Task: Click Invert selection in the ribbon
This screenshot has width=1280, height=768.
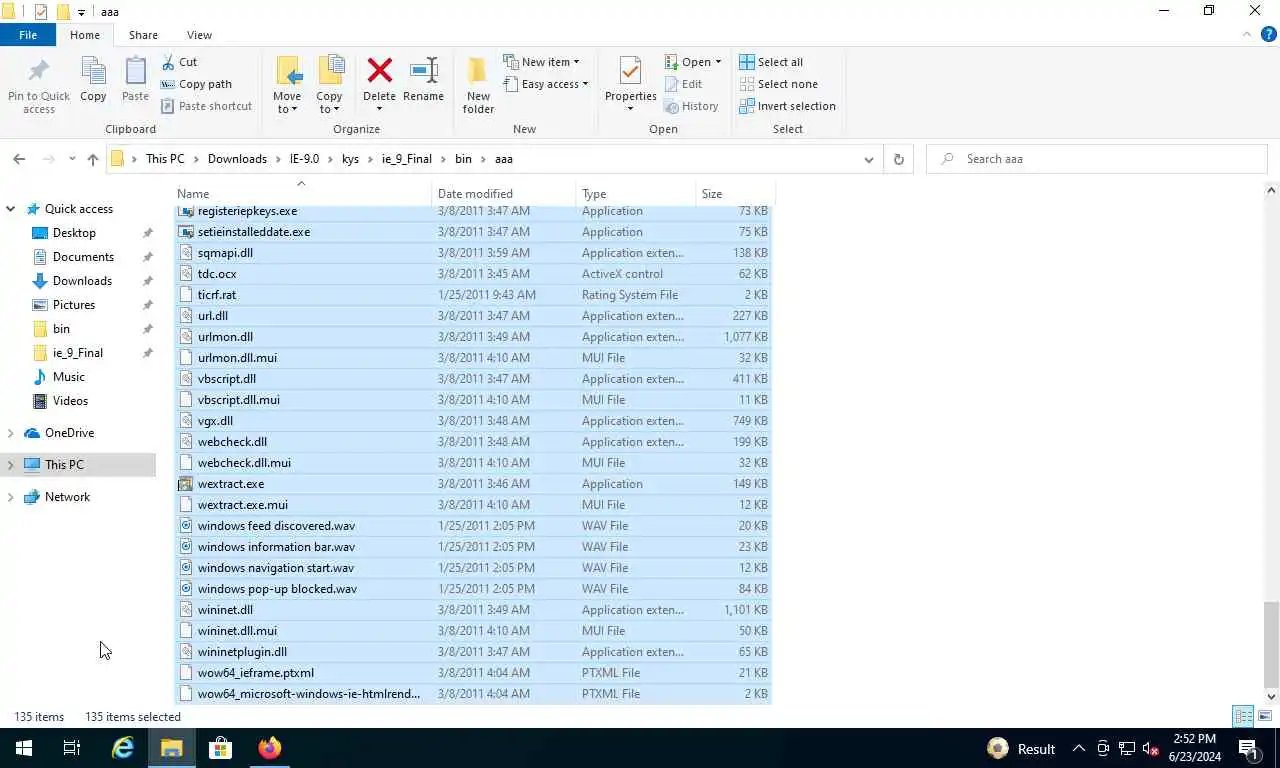Action: point(787,106)
